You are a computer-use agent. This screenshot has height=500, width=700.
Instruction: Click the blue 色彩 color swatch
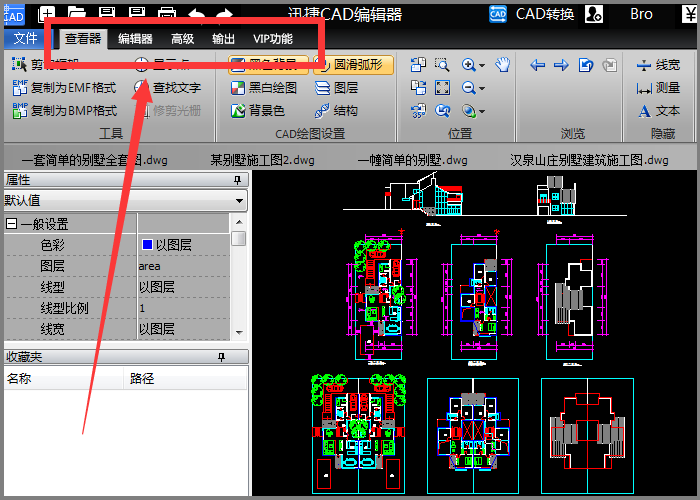pos(147,244)
